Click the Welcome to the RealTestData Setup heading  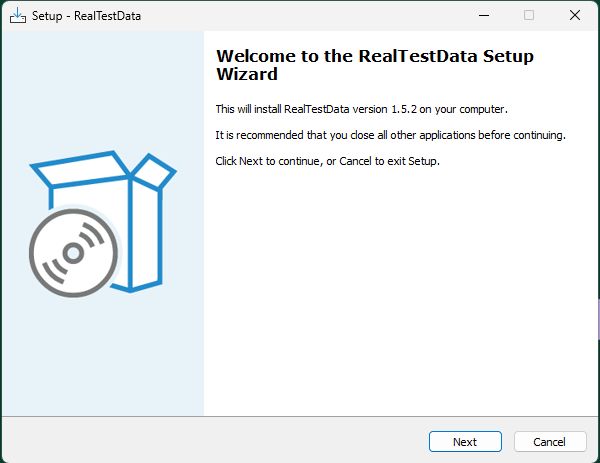[x=375, y=65]
